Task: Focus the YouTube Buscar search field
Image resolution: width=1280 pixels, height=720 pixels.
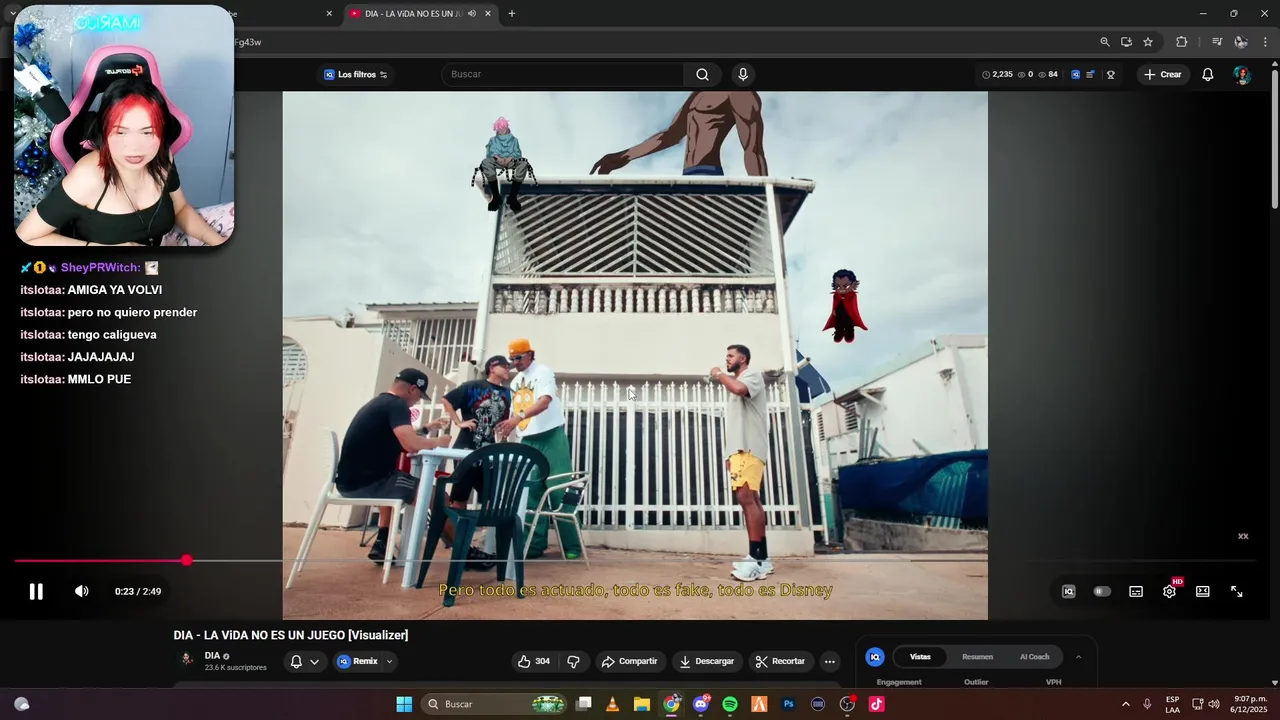Action: (563, 74)
